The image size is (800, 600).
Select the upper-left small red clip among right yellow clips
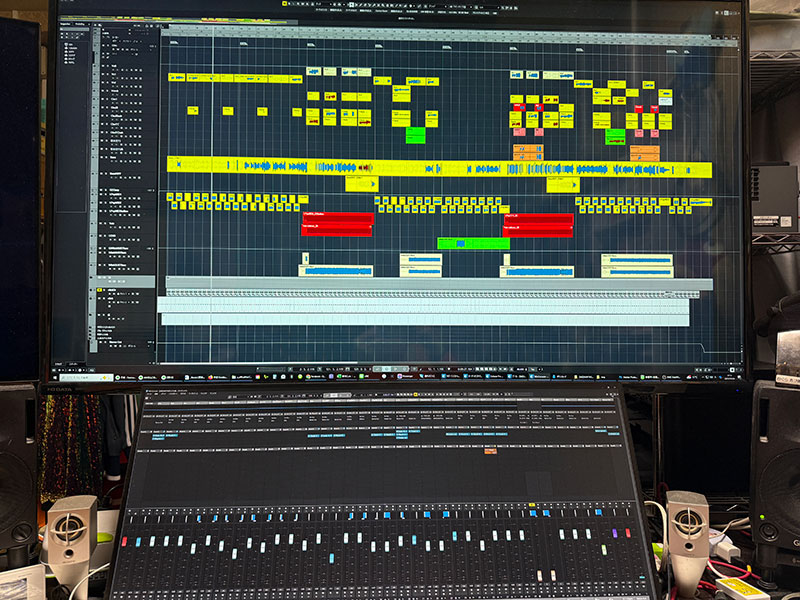tap(519, 107)
